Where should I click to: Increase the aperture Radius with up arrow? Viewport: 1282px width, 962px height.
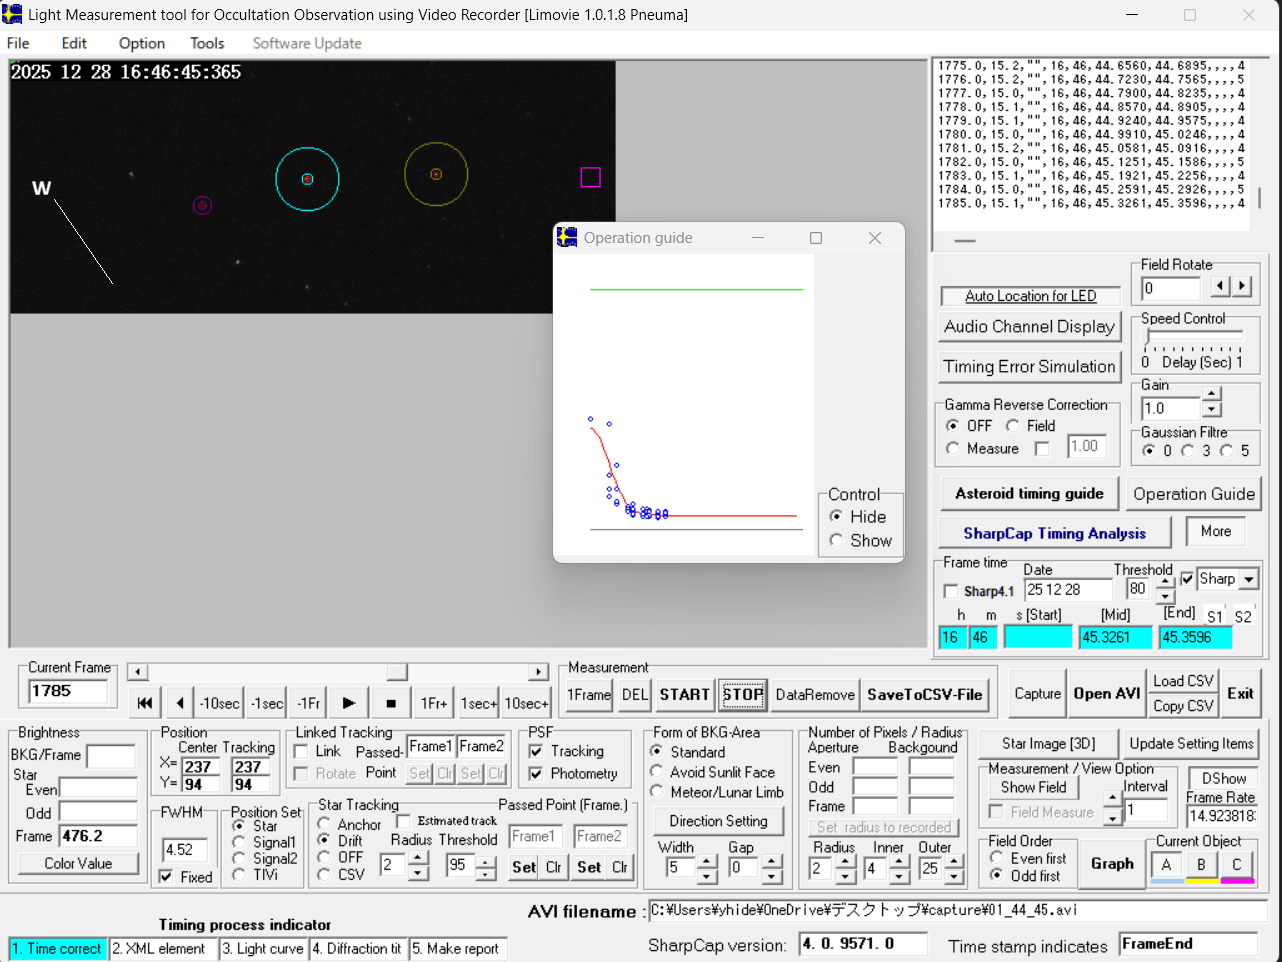(846, 862)
